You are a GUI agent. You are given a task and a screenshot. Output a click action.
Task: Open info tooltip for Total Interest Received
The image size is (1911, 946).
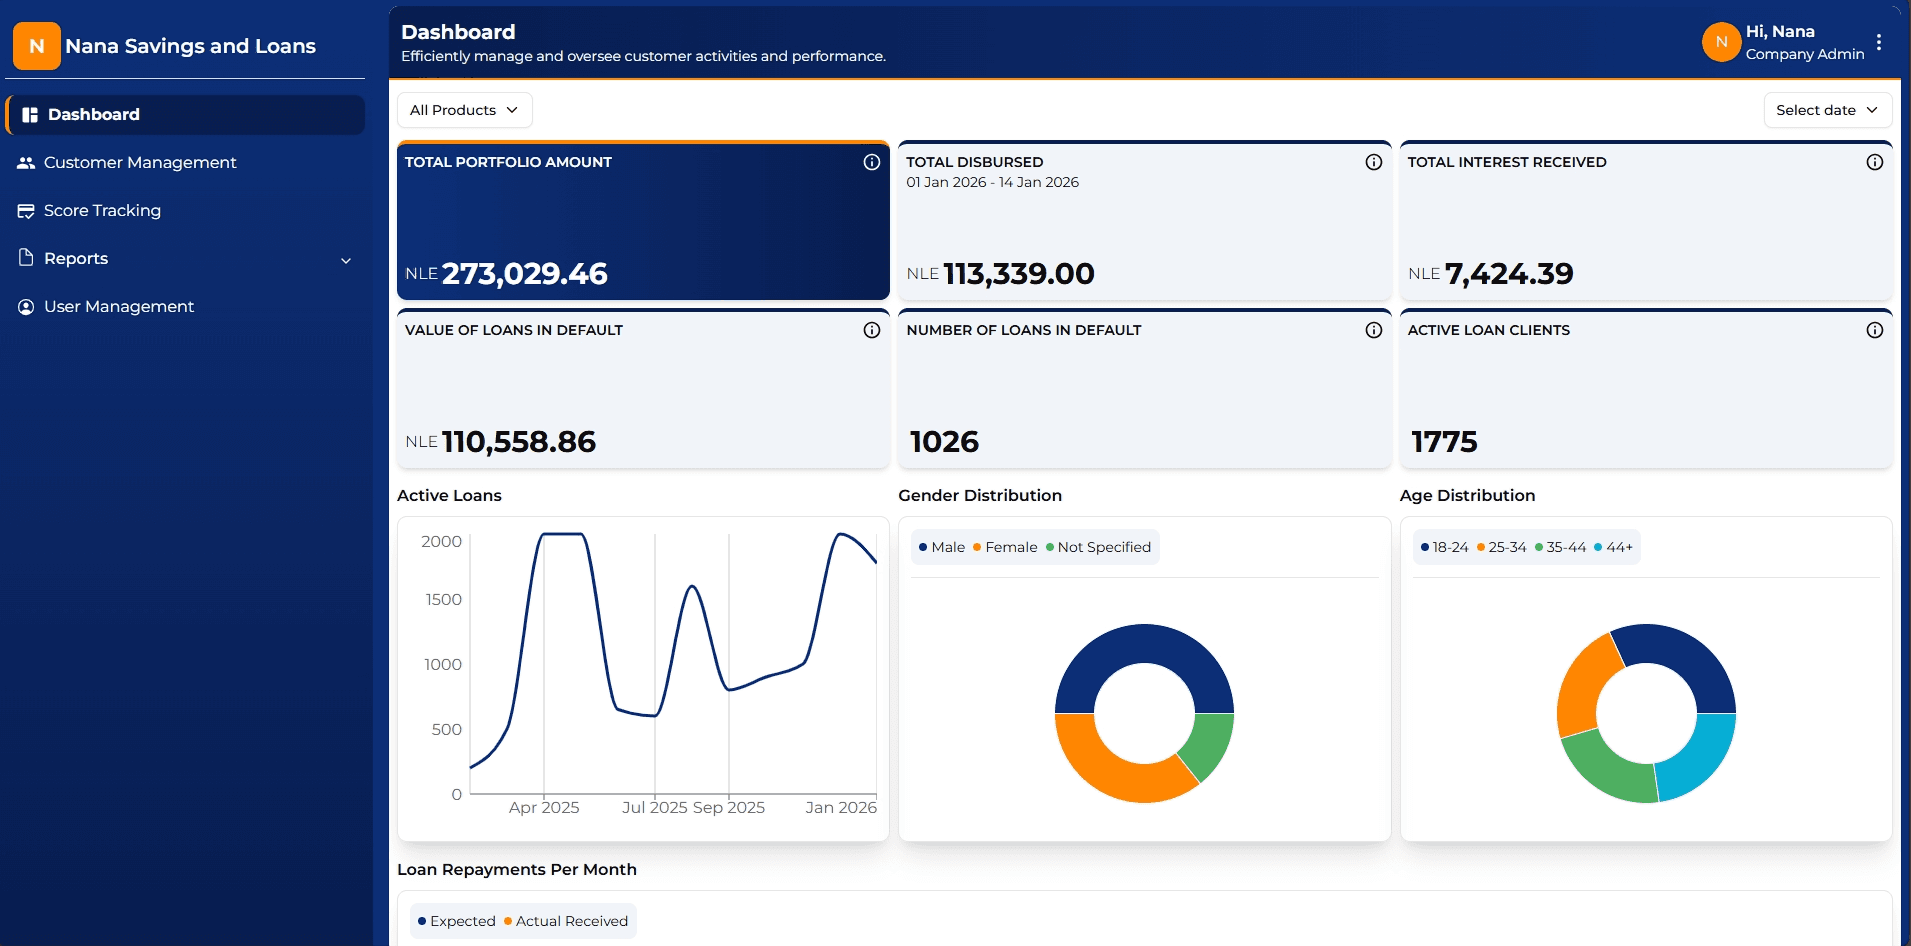(x=1874, y=162)
